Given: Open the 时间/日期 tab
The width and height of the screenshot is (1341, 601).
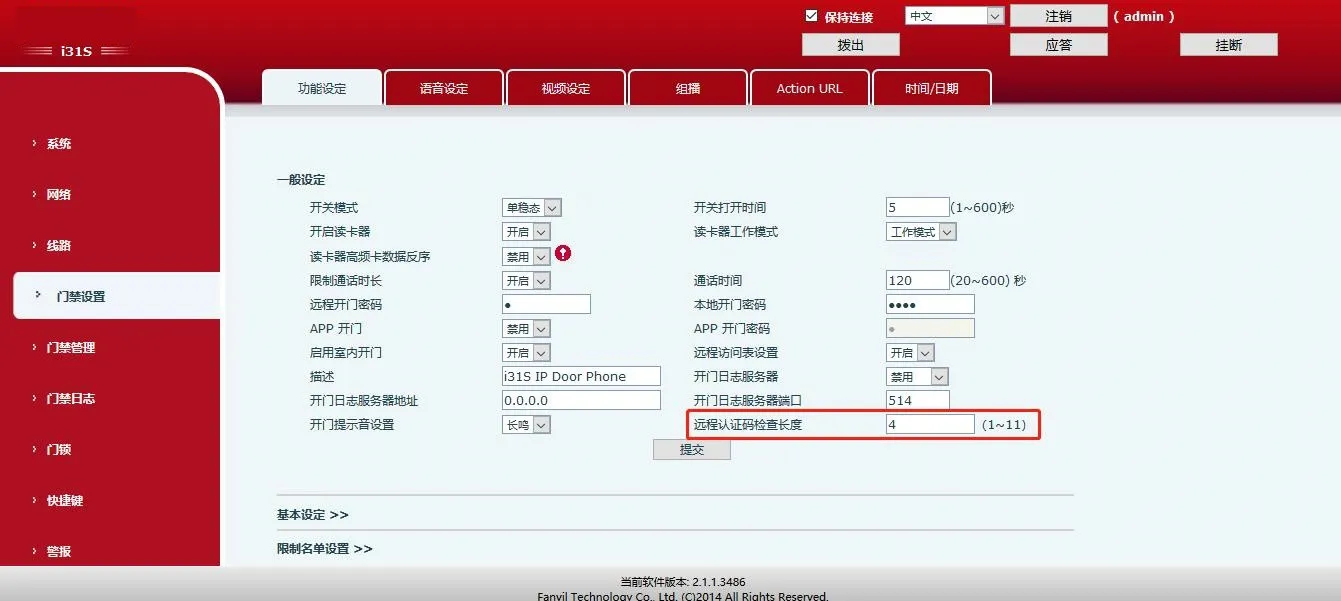Looking at the screenshot, I should click(x=931, y=88).
